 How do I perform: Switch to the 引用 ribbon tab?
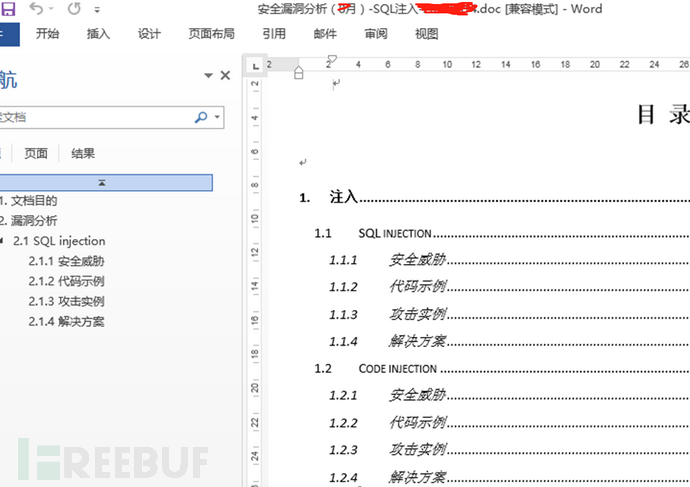click(x=274, y=34)
